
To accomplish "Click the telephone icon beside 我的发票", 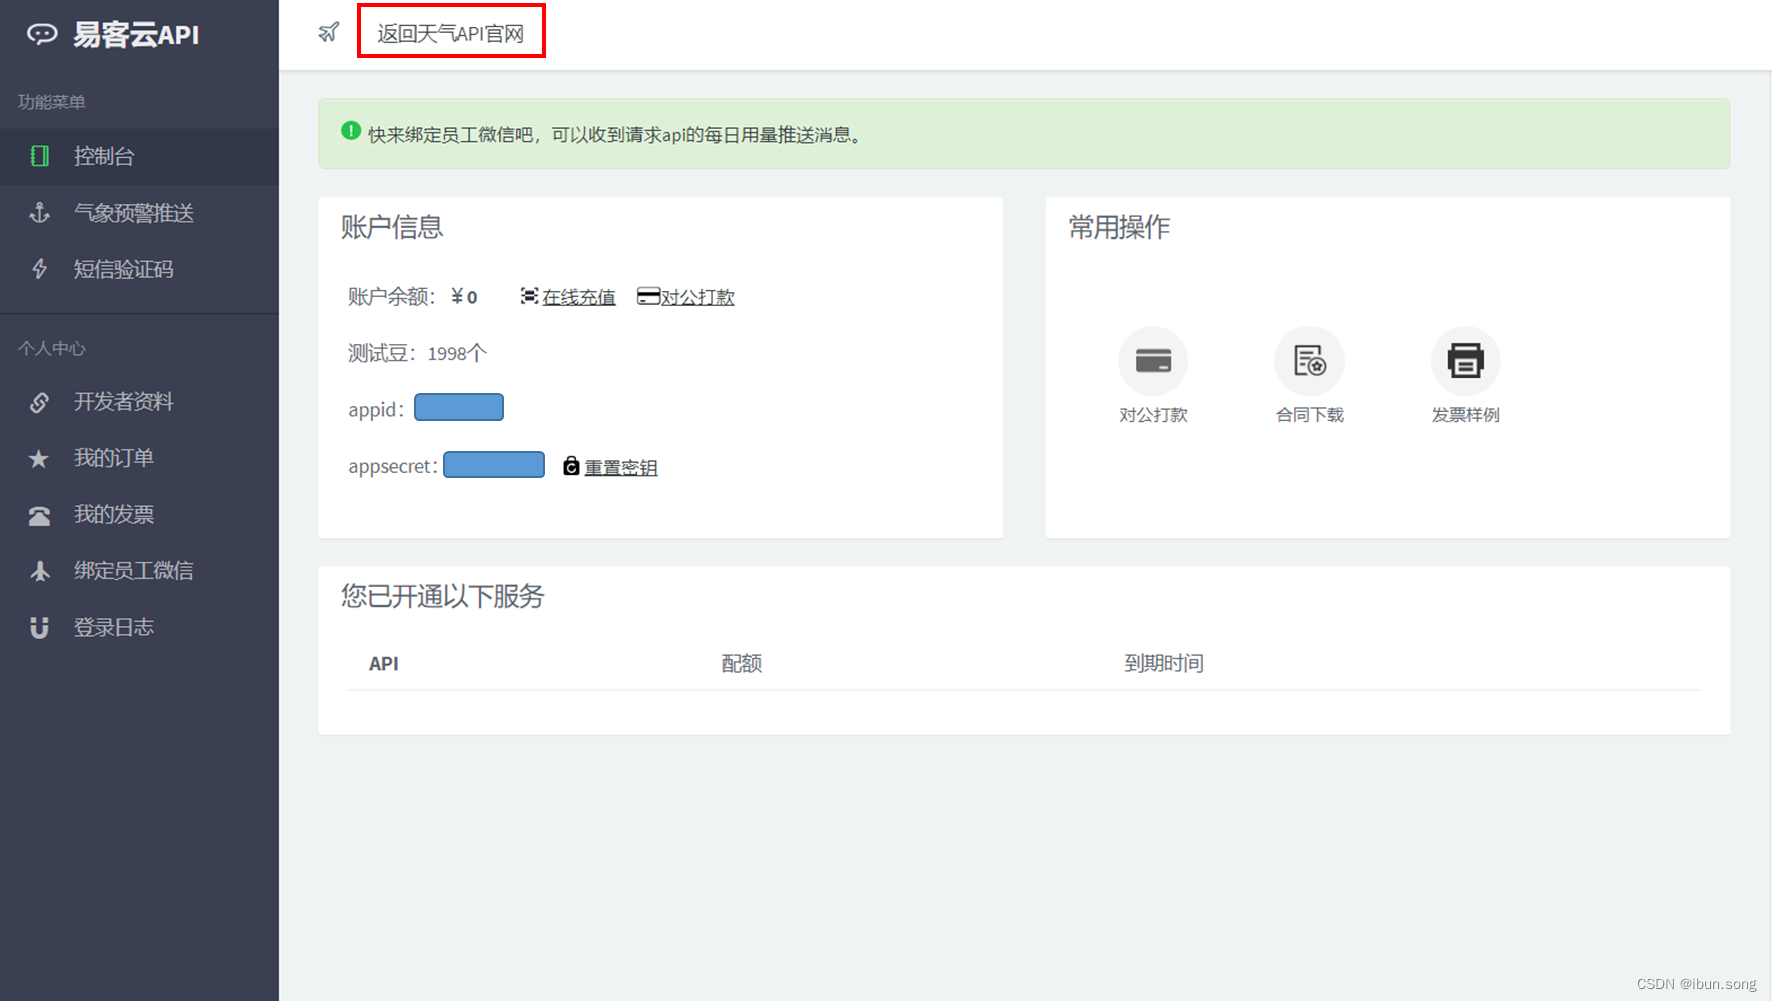I will pyautogui.click(x=39, y=515).
